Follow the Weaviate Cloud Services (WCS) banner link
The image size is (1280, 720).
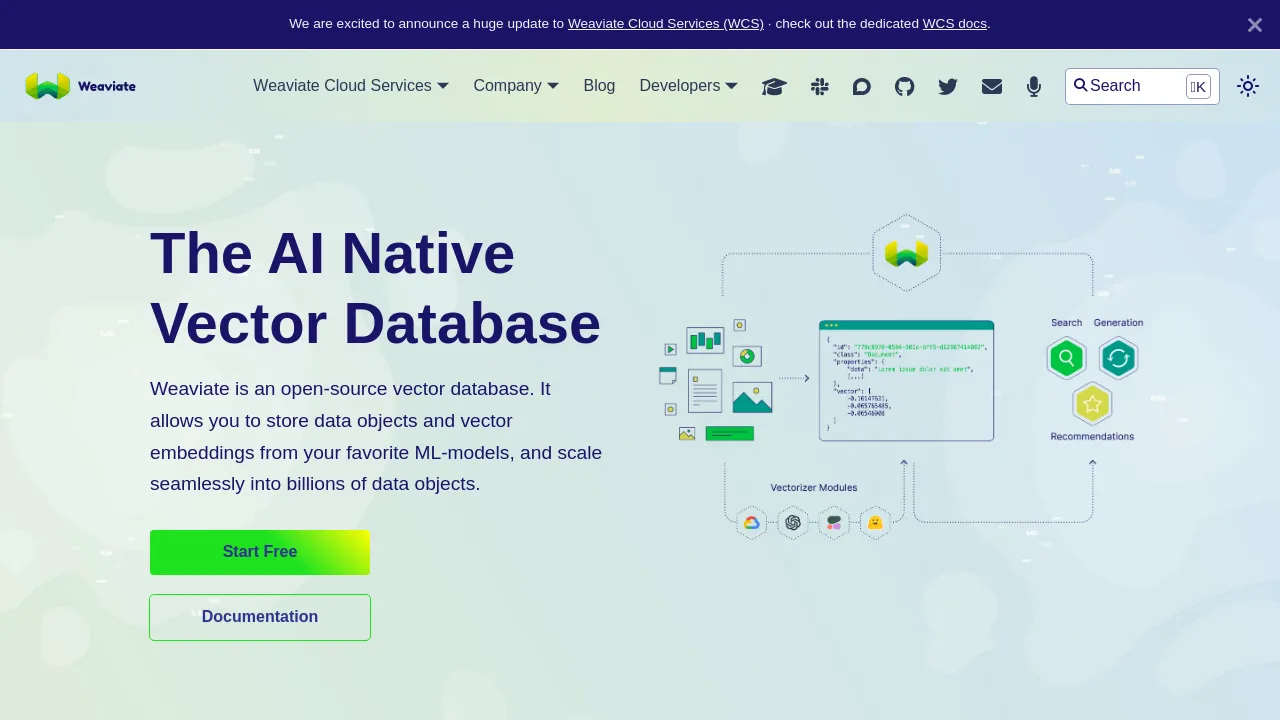(666, 23)
